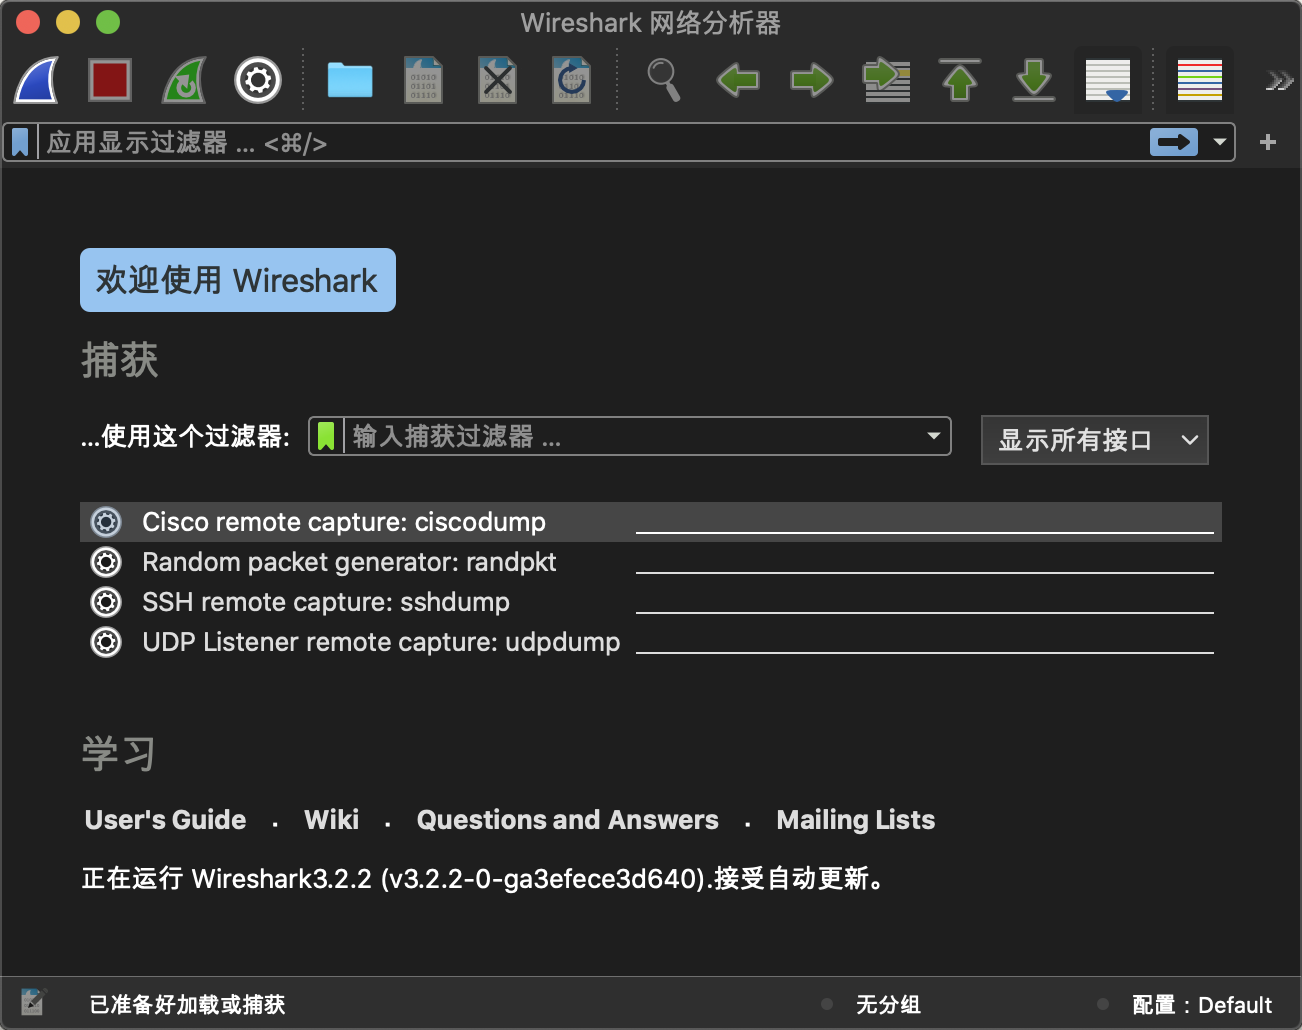Restart current capture green fin icon
The height and width of the screenshot is (1030, 1302).
[184, 80]
